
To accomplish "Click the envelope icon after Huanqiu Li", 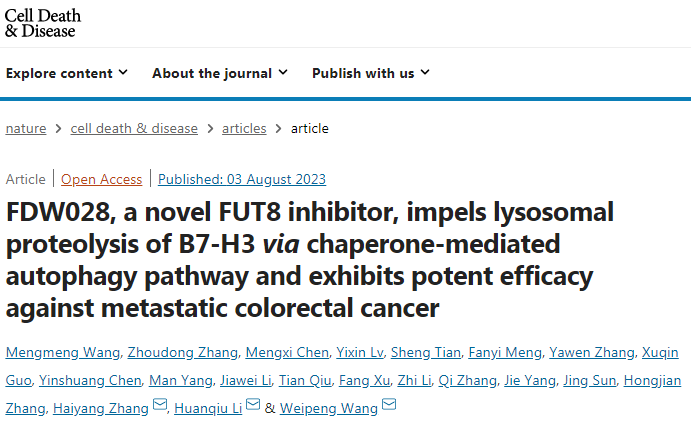I will pos(252,406).
